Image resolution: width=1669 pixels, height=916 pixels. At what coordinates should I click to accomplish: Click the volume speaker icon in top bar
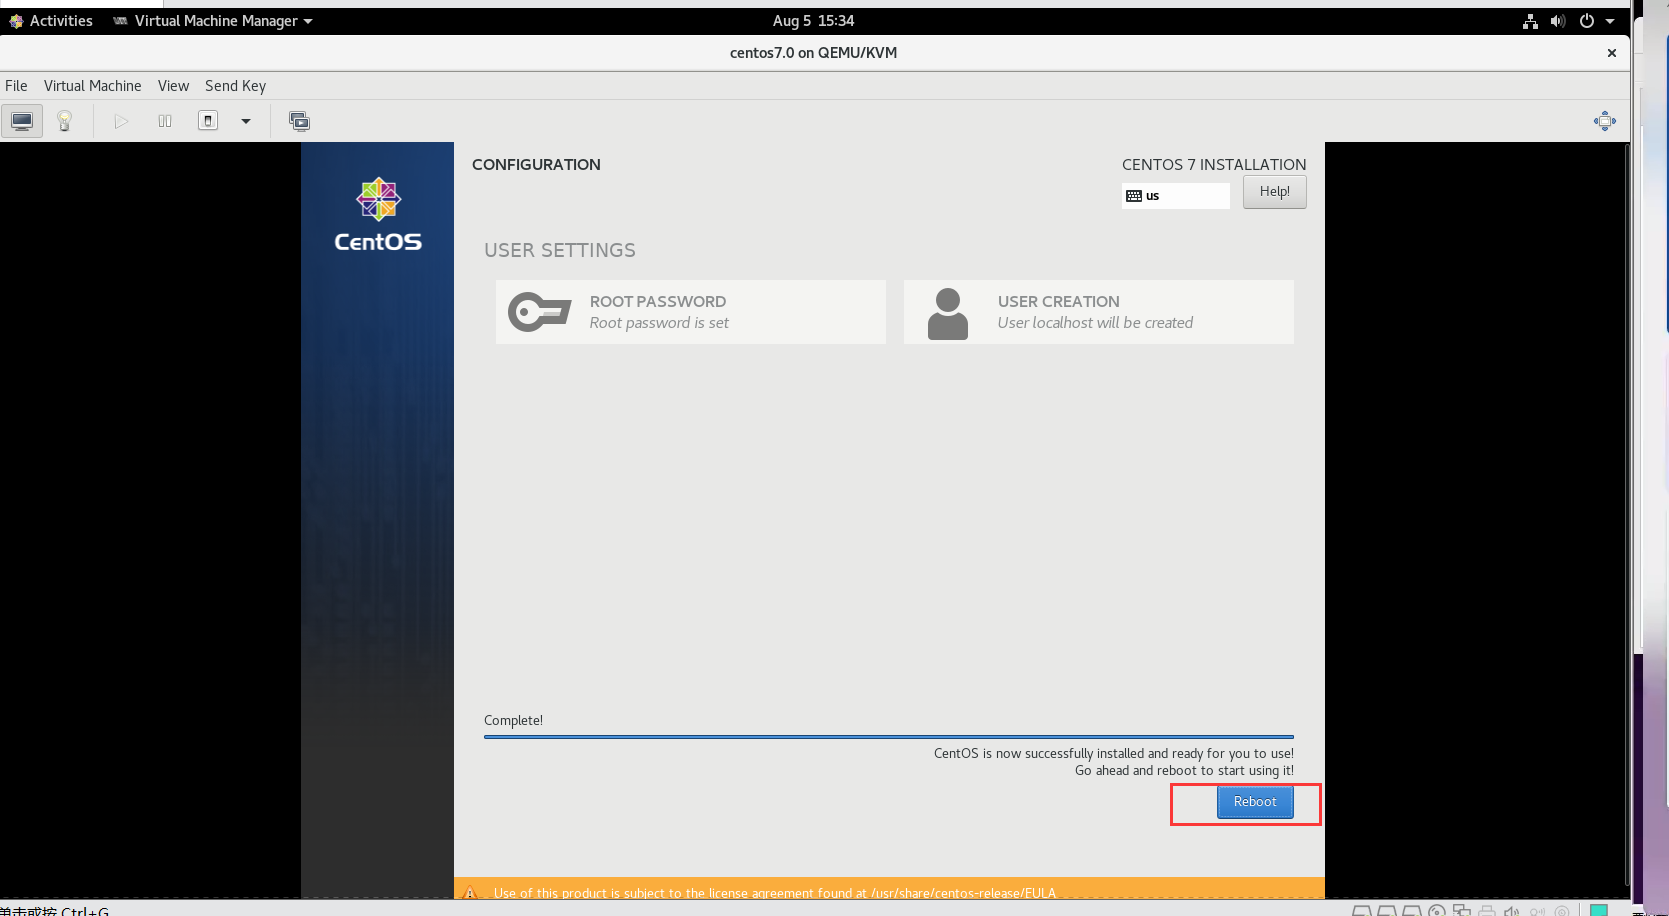tap(1558, 21)
